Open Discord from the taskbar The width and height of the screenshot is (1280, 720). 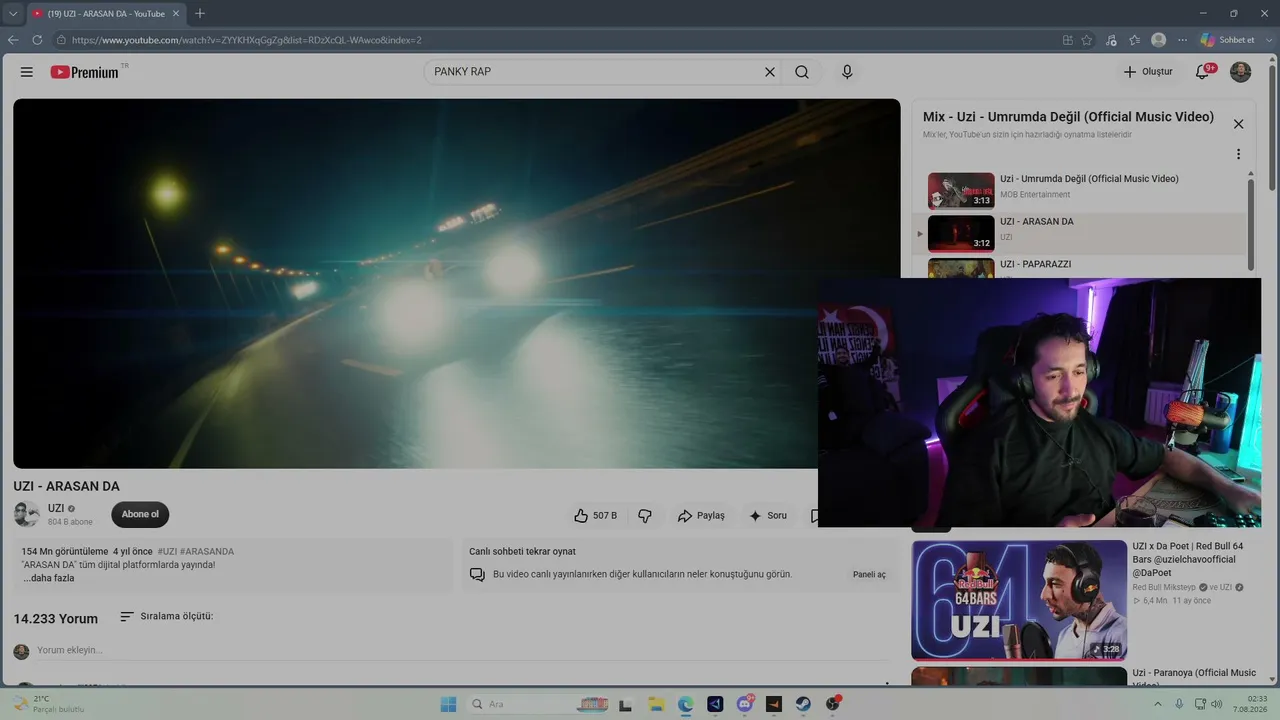[745, 704]
